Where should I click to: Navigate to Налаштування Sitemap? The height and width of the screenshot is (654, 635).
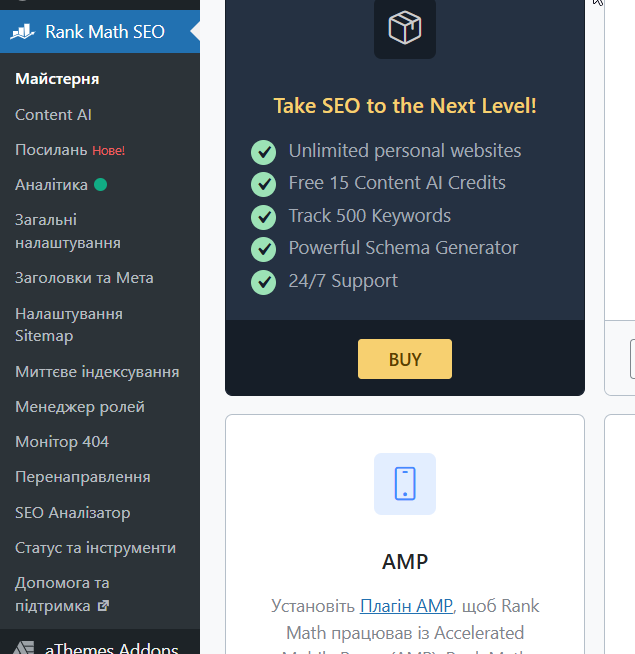tap(69, 324)
